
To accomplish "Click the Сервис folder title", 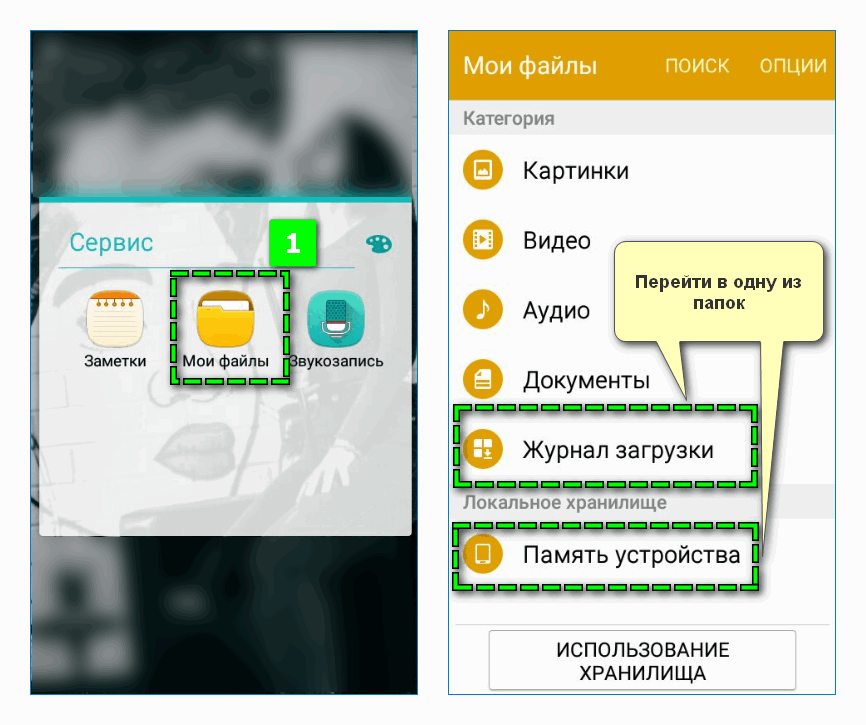I will (110, 241).
